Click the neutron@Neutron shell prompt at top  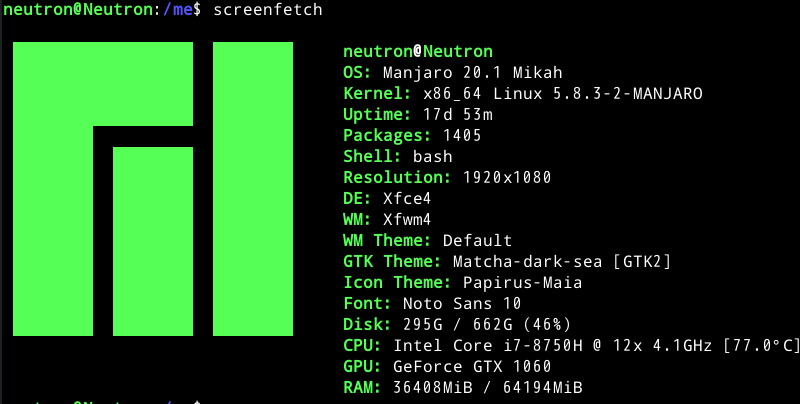[x=100, y=9]
